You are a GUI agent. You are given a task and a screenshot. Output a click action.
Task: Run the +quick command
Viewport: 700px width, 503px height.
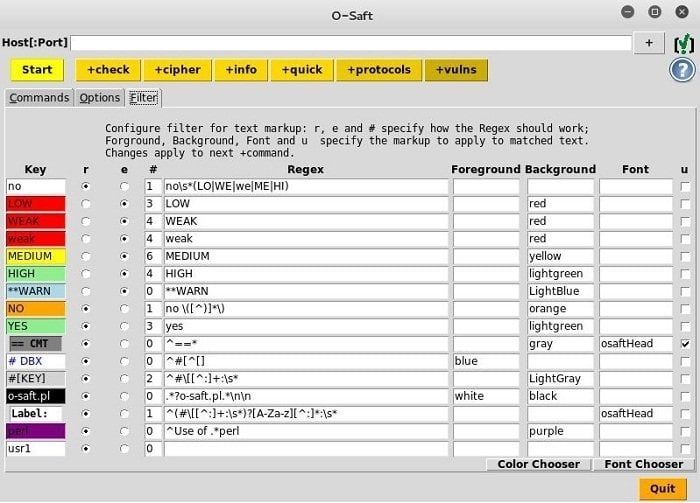302,70
